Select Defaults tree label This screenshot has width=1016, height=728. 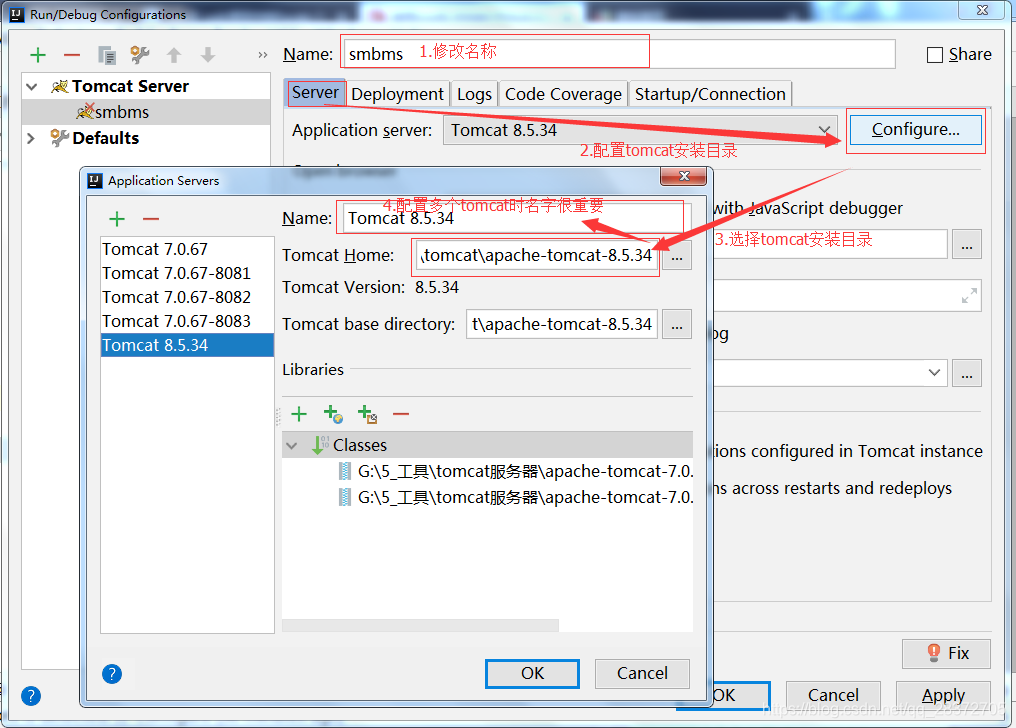106,138
